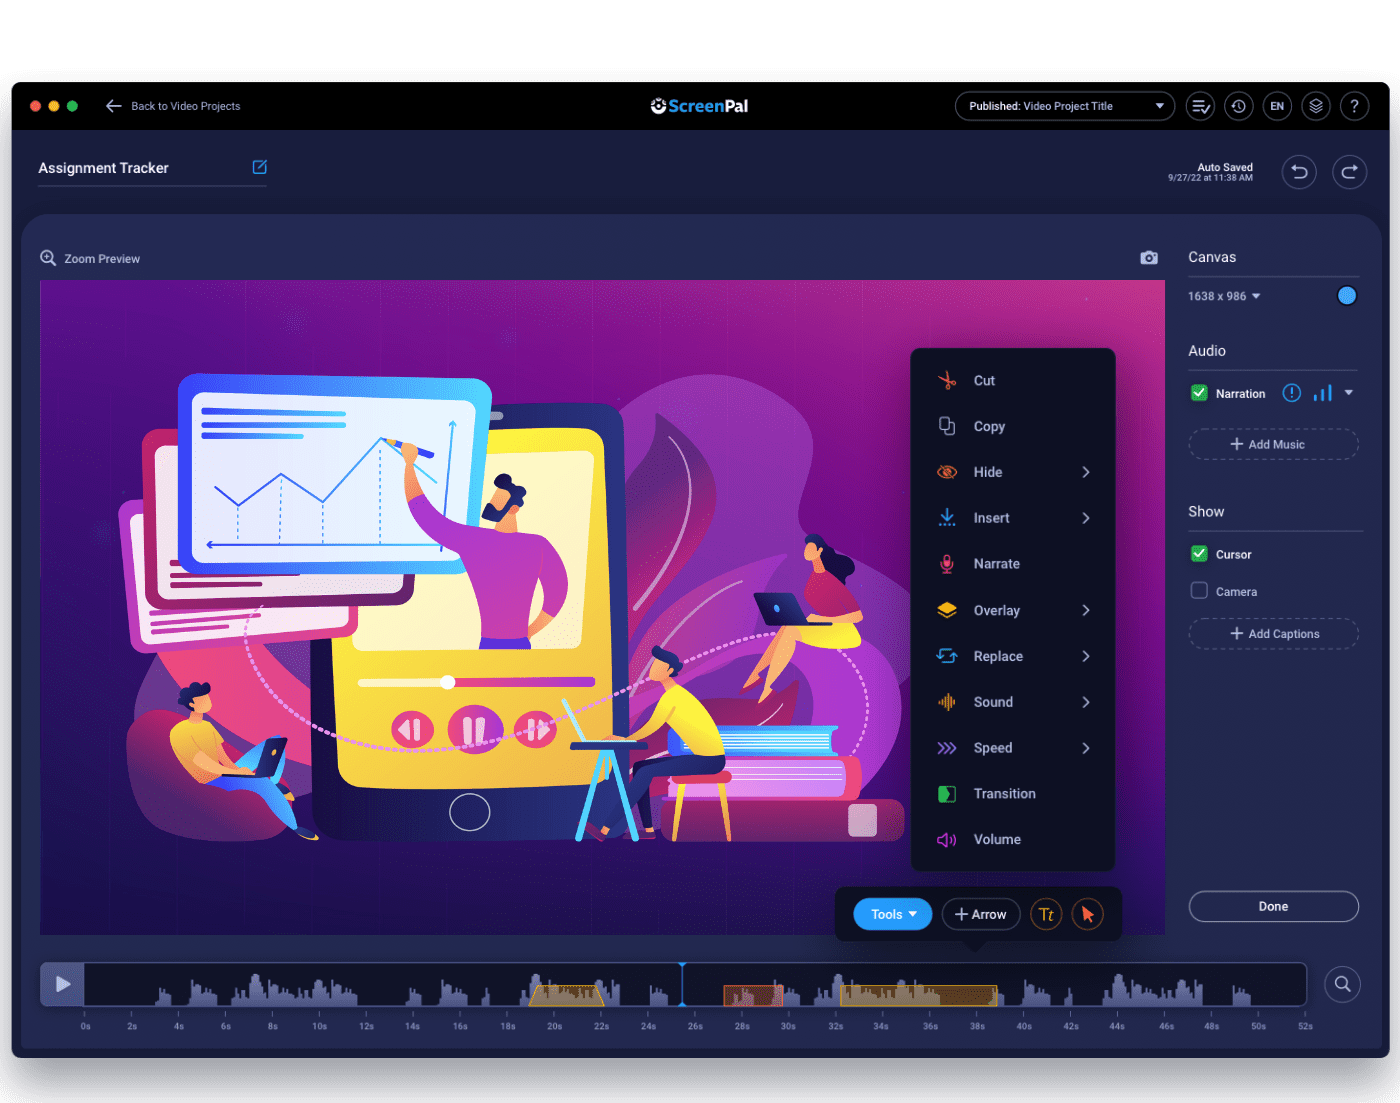Screen dimensions: 1400x1103
Task: Enable the Camera checkbox under Show
Action: (x=1198, y=591)
